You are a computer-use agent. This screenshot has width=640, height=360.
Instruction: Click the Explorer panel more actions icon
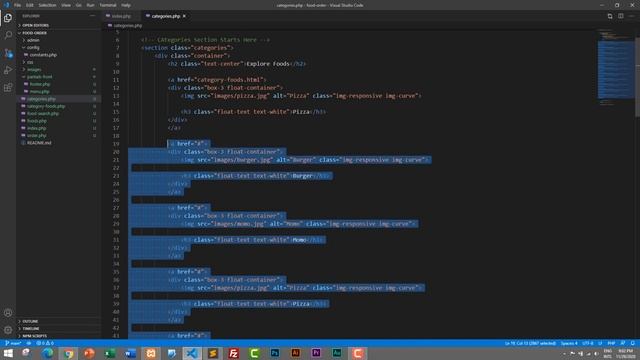93,16
